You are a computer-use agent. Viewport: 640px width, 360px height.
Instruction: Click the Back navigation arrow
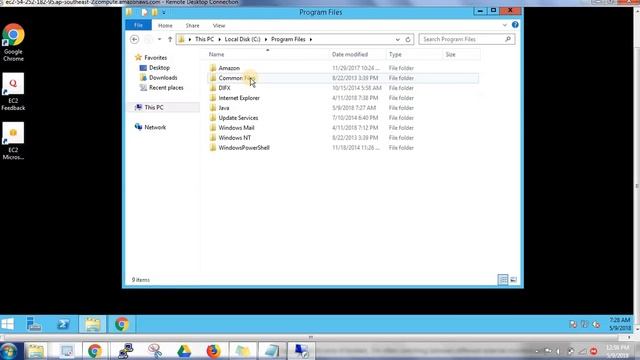point(134,39)
